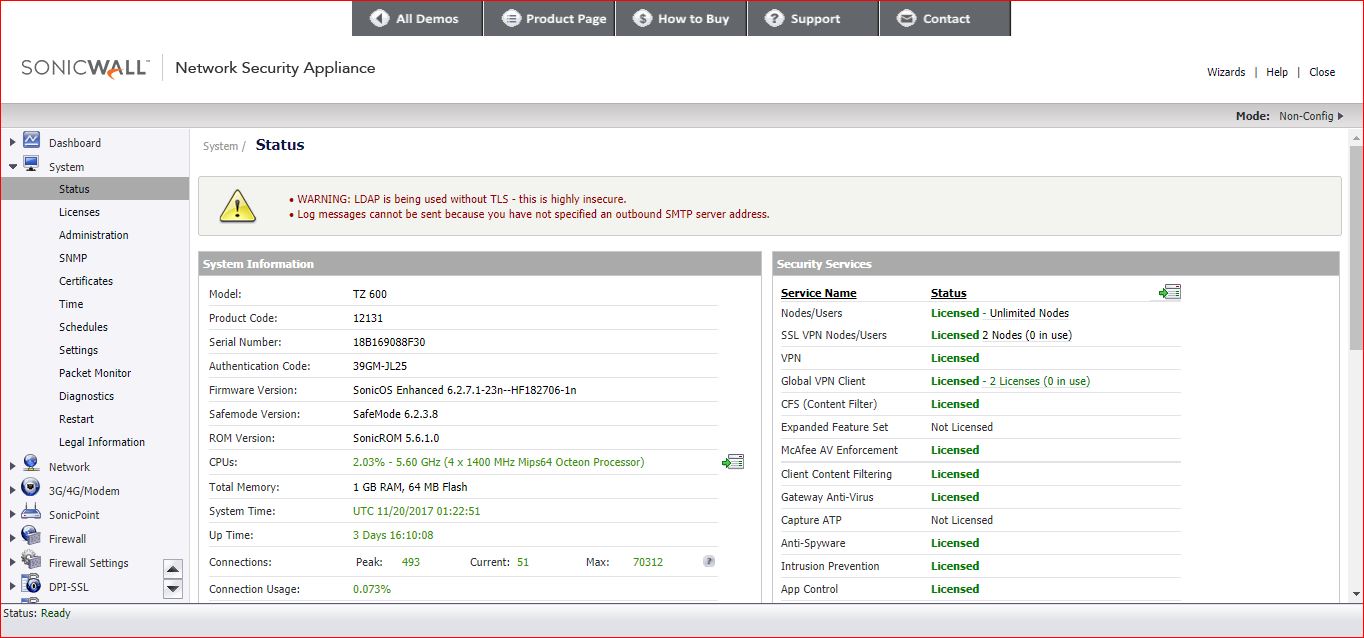Go to SNMP settings
This screenshot has height=638, width=1364.
coord(73,258)
